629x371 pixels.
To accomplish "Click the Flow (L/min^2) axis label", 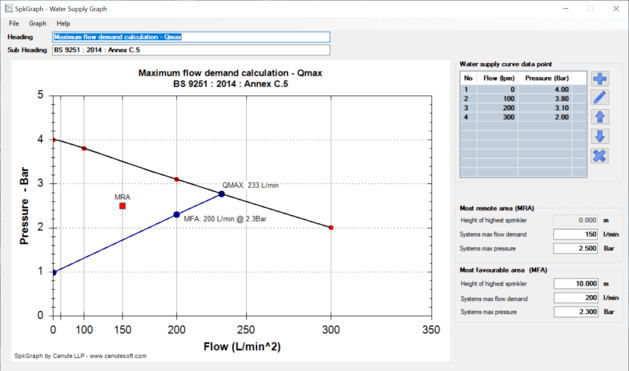I will tap(242, 347).
